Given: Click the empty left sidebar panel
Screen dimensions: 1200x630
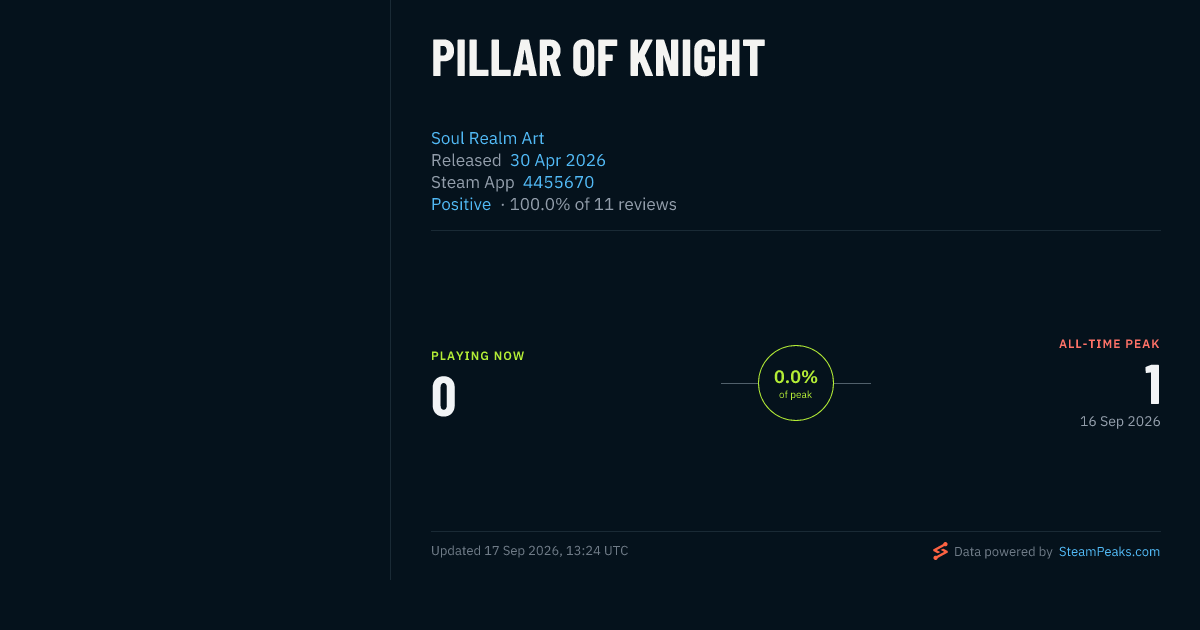Looking at the screenshot, I should coord(195,290).
